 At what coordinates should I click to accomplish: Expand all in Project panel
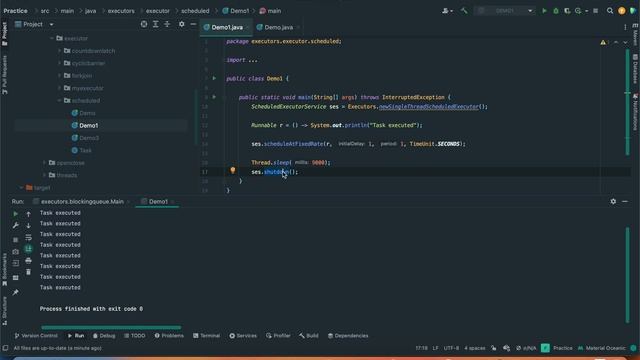click(156, 24)
